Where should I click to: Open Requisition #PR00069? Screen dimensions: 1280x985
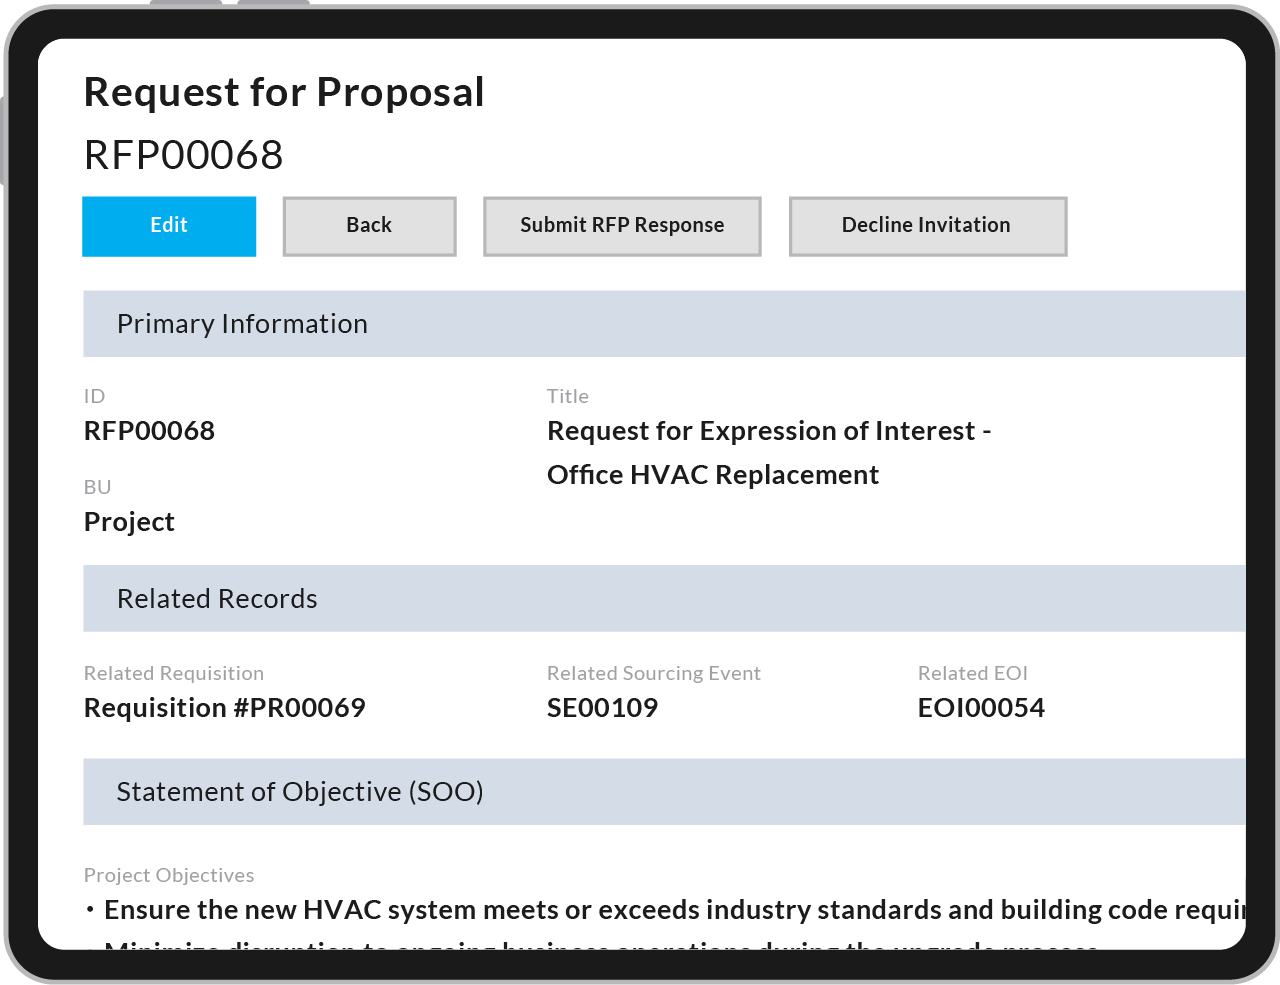224,708
